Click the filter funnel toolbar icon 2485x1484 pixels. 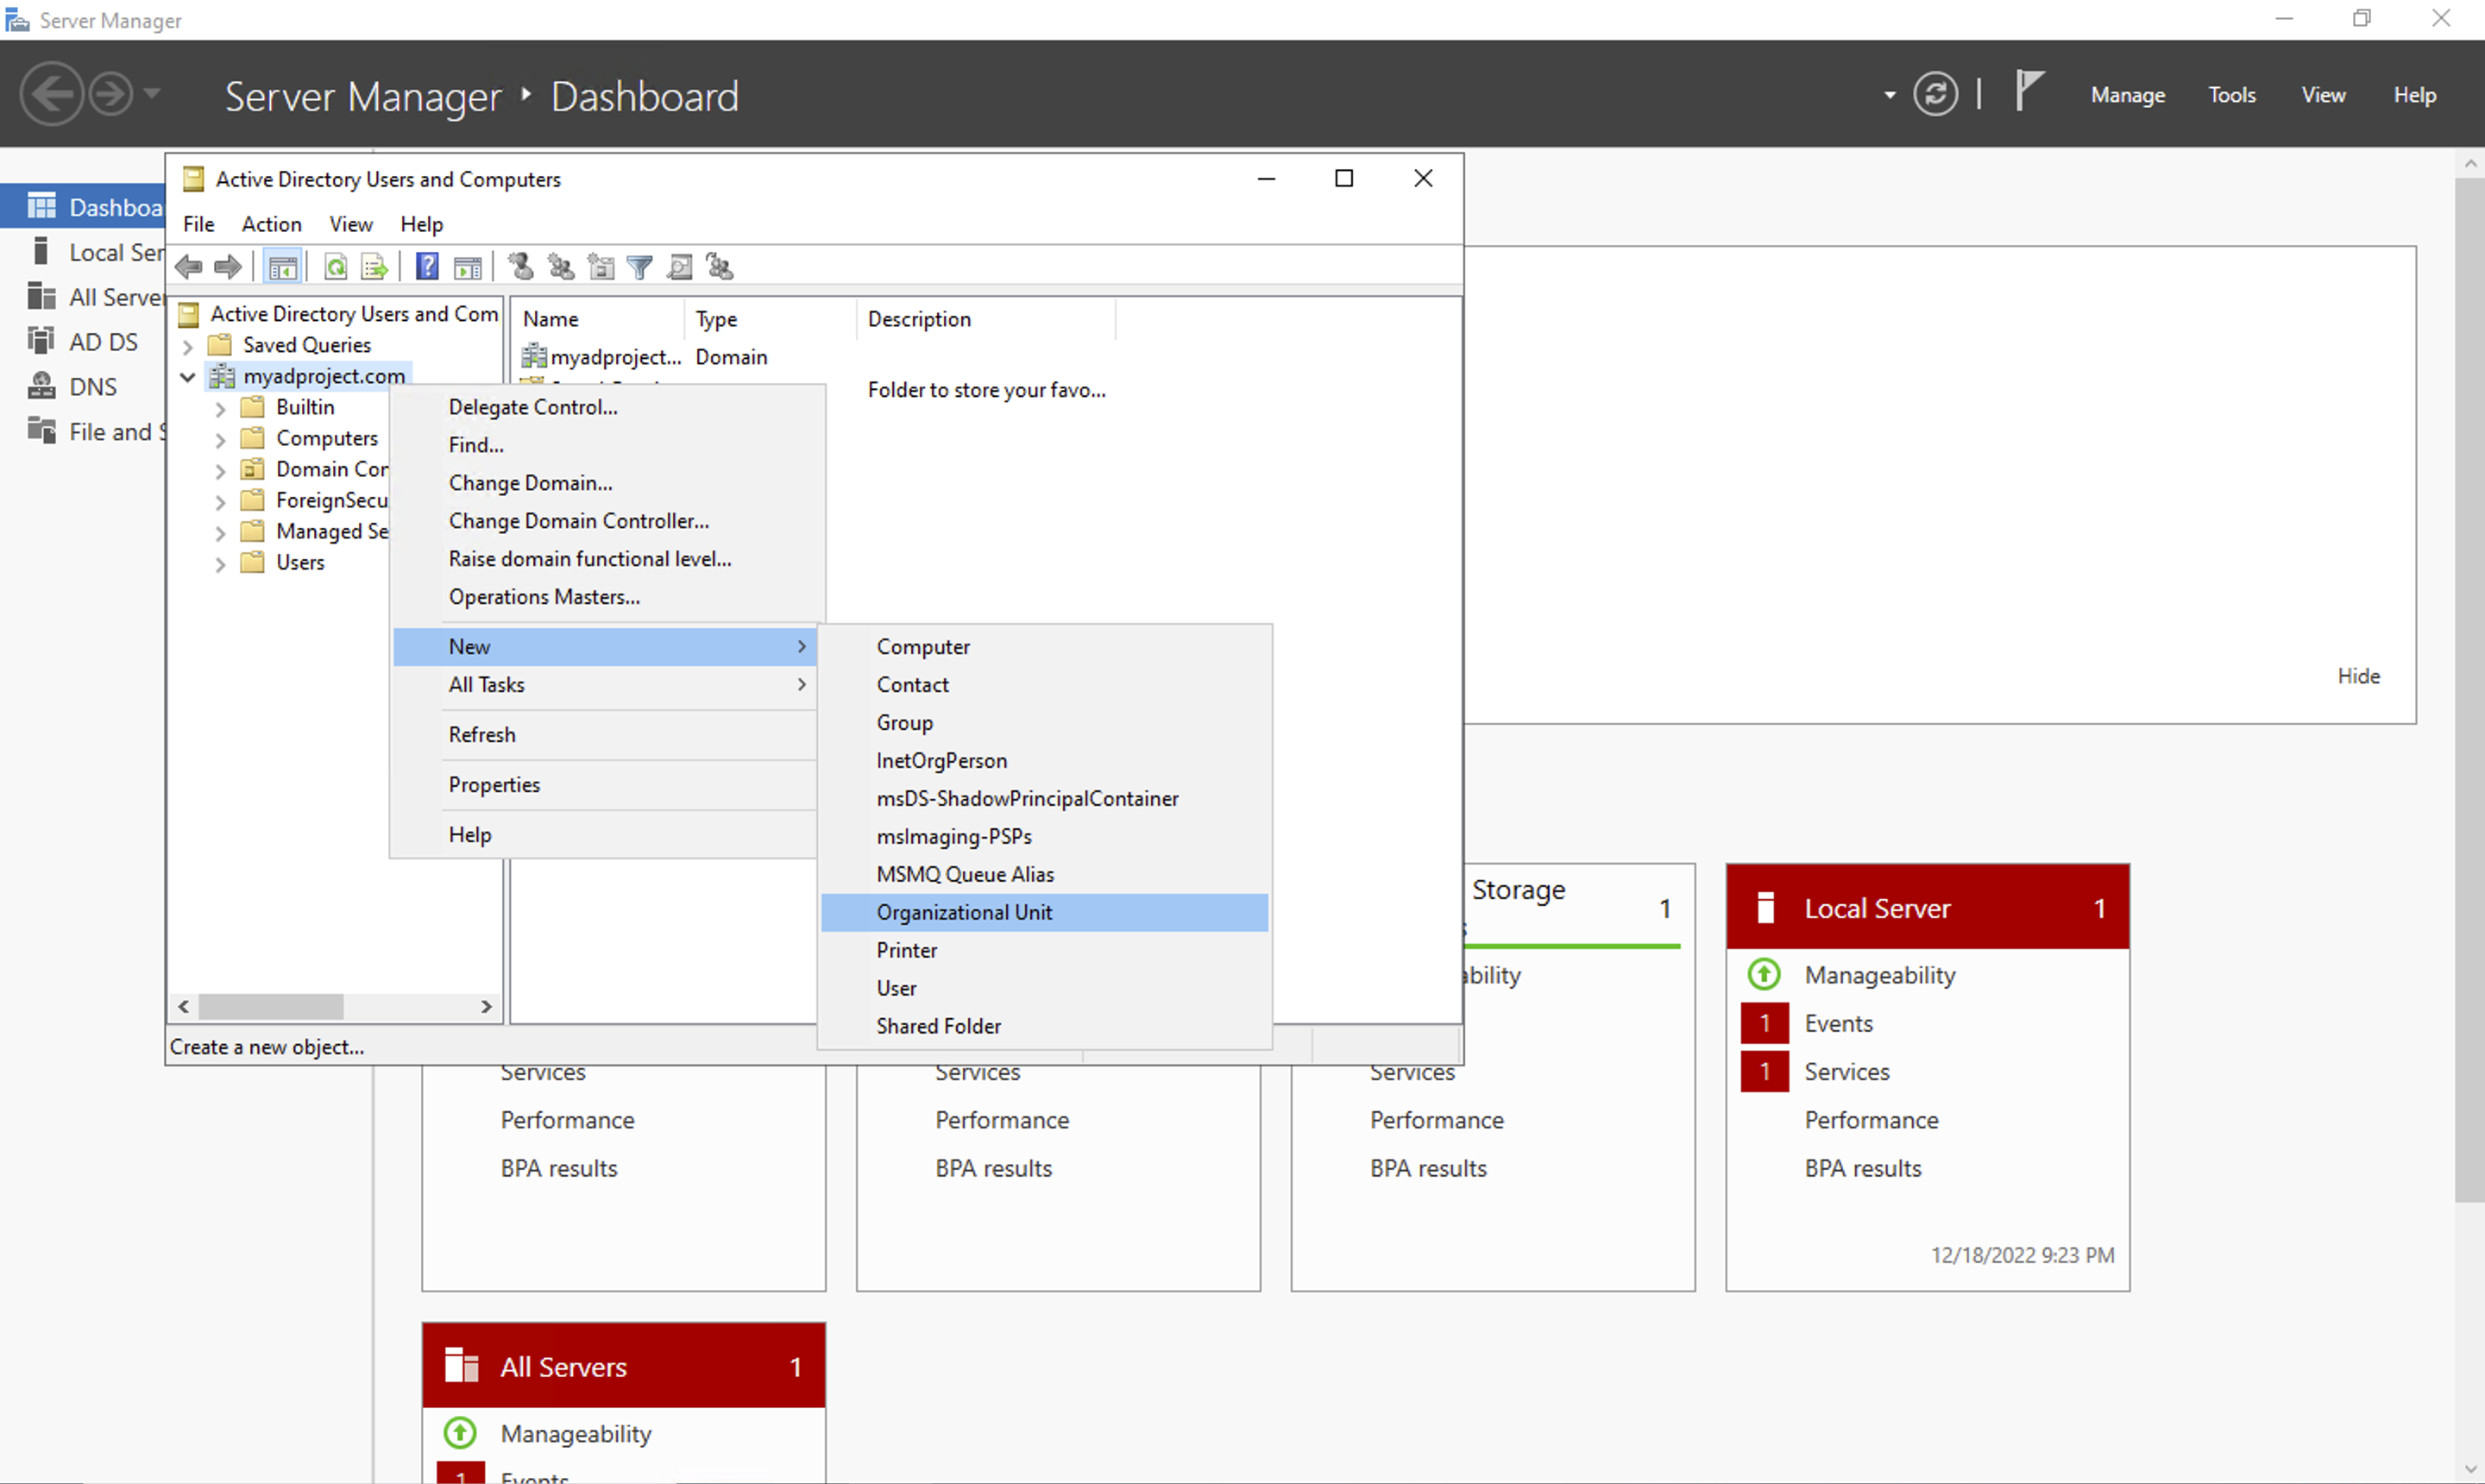tap(640, 267)
